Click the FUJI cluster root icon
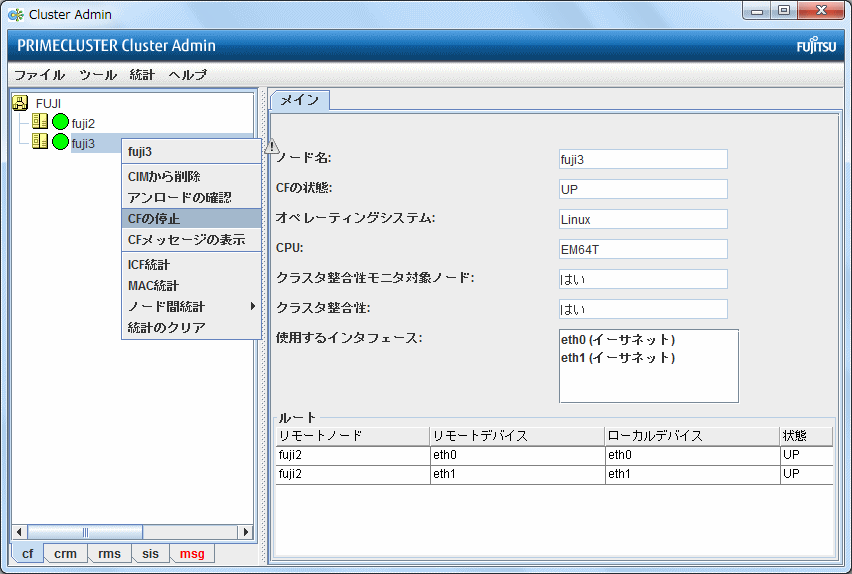 20,103
